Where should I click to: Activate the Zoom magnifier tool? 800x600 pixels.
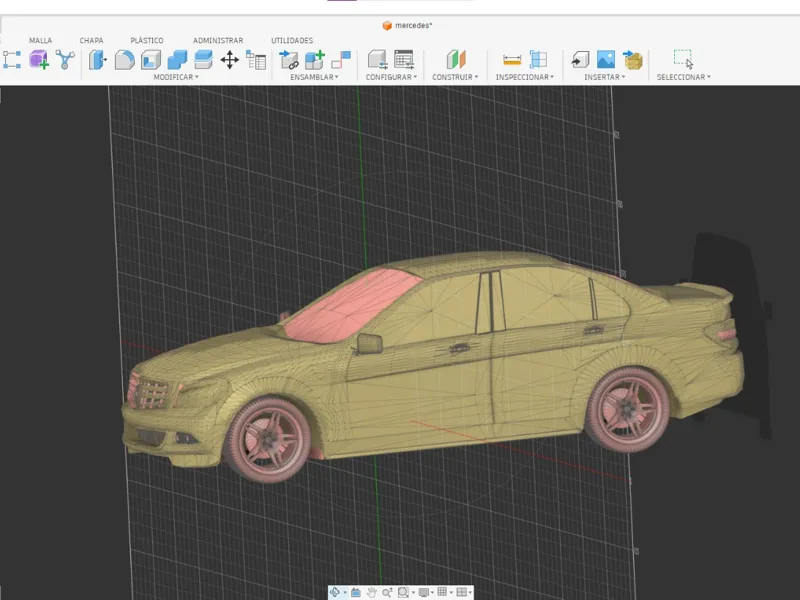tap(387, 592)
